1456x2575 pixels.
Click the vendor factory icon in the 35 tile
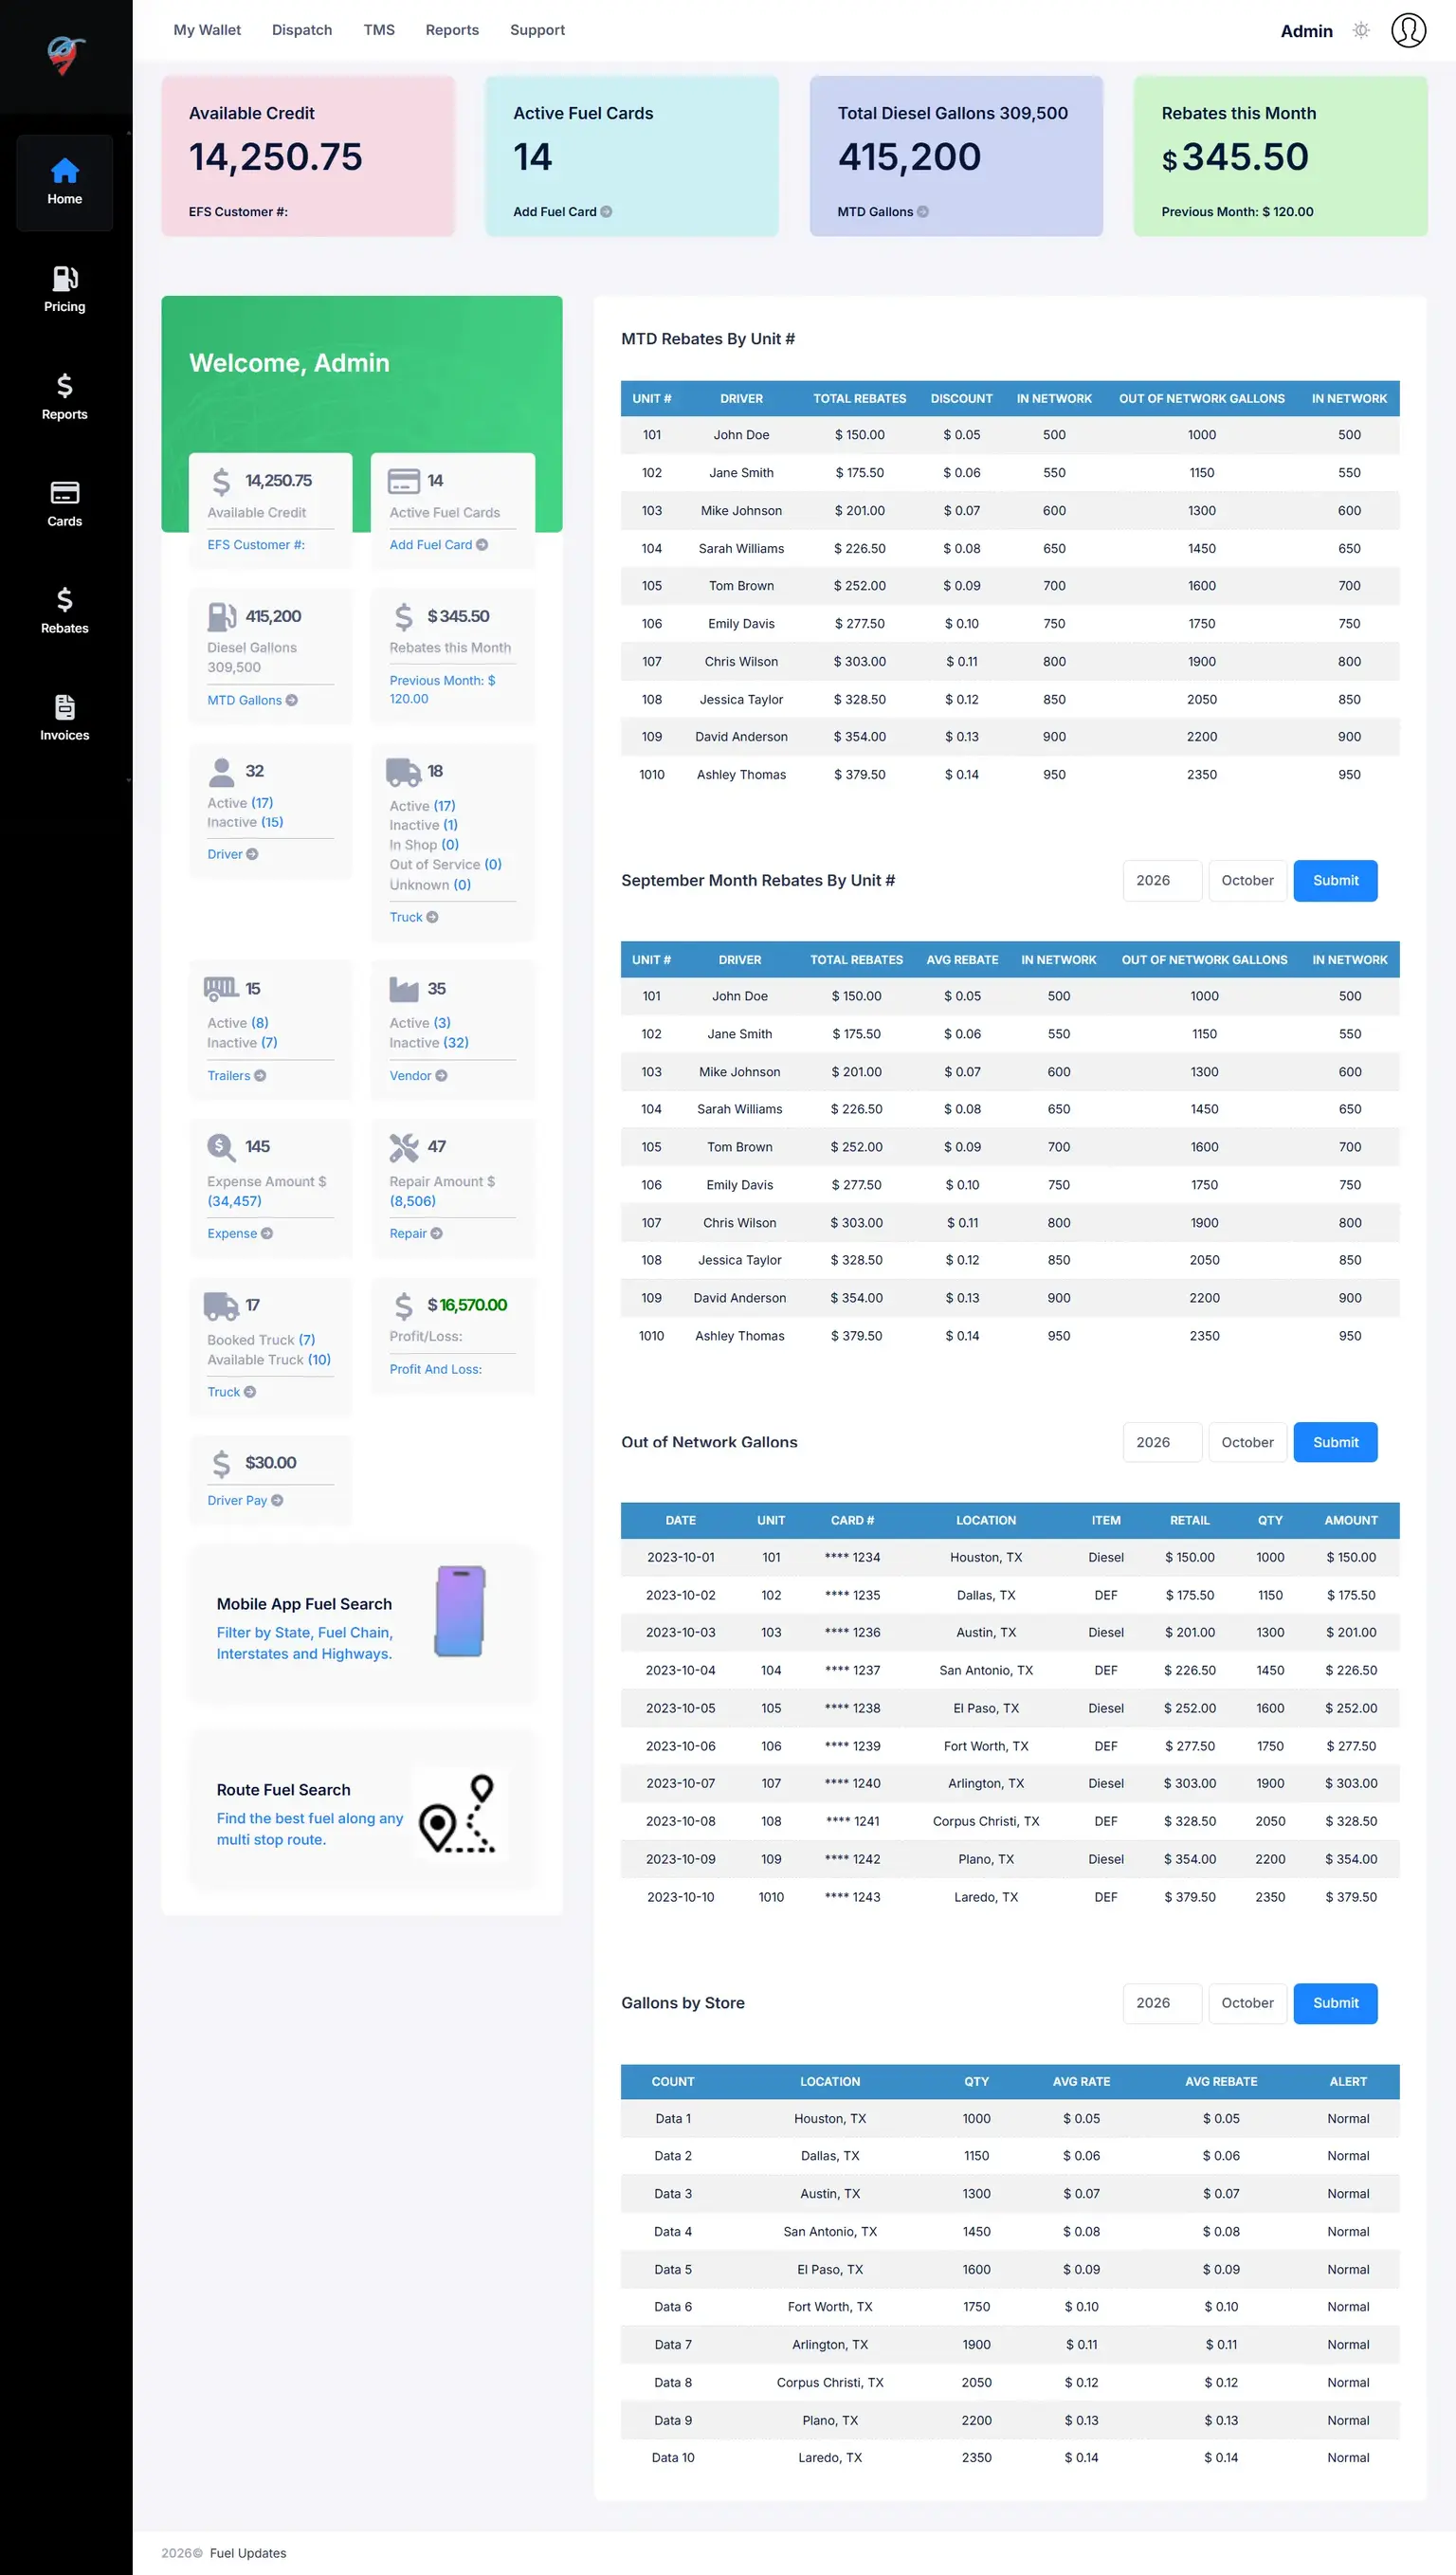pyautogui.click(x=404, y=989)
